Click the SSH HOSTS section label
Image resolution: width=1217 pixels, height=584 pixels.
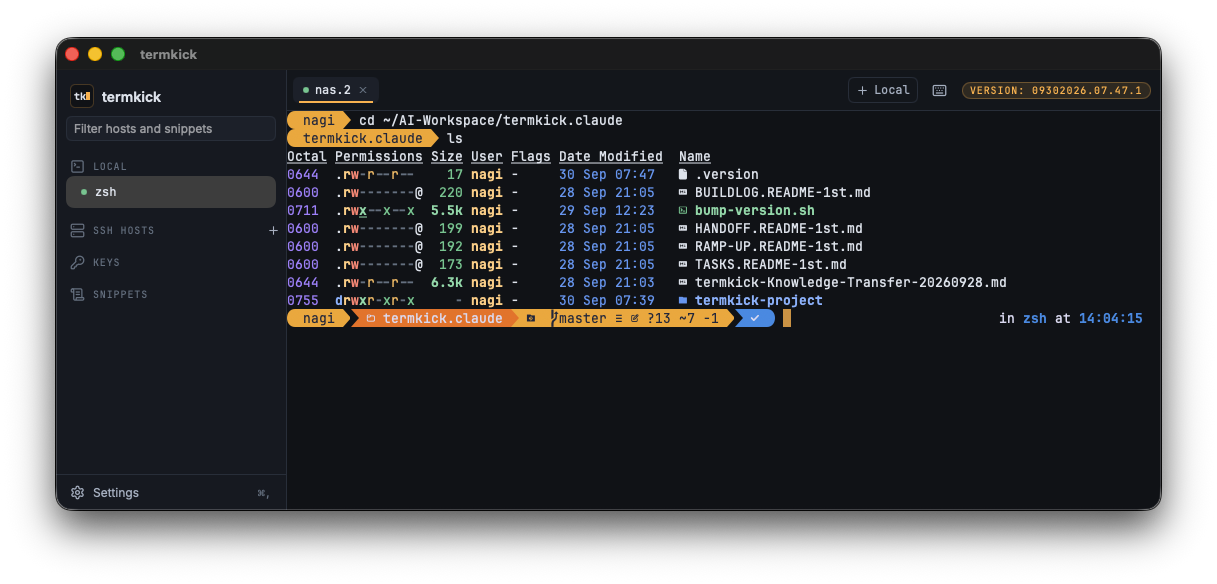(x=124, y=231)
